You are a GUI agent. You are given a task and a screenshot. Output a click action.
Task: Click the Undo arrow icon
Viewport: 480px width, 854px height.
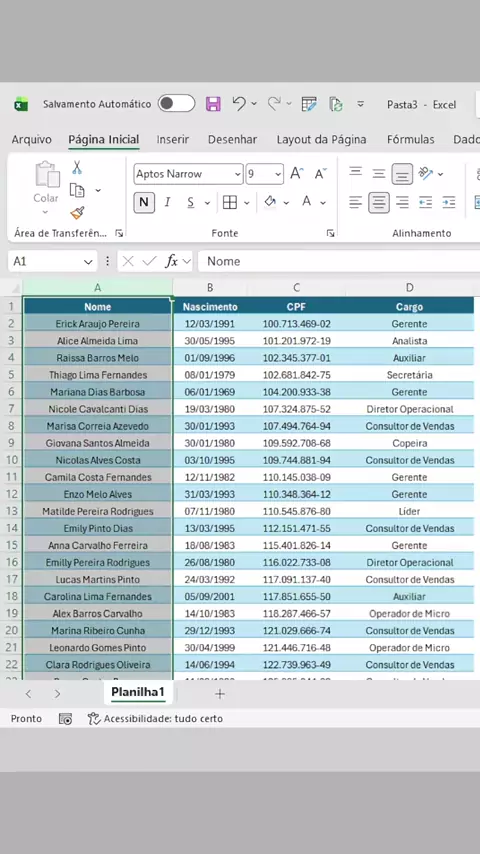click(x=239, y=103)
